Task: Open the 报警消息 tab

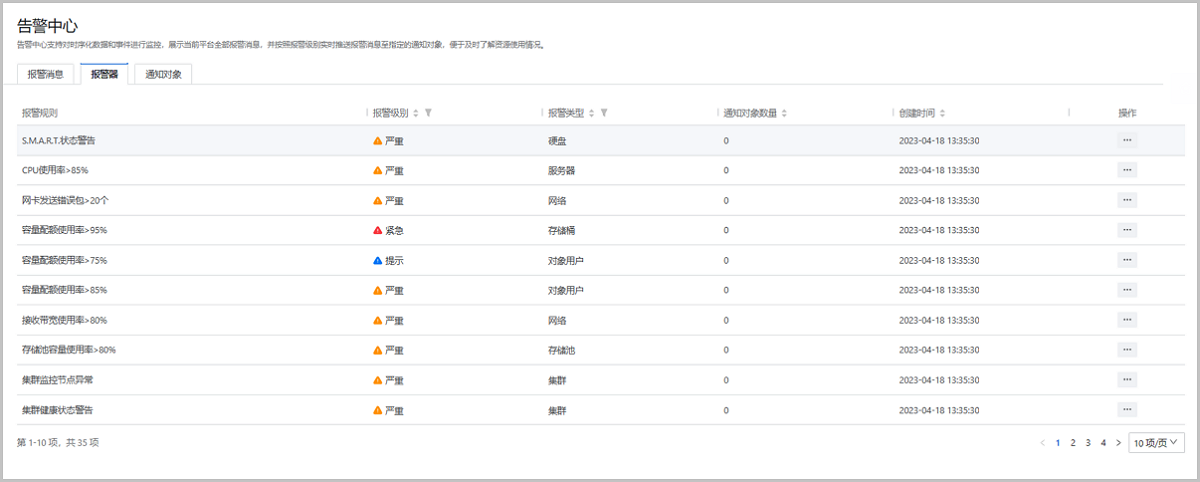Action: (x=46, y=74)
